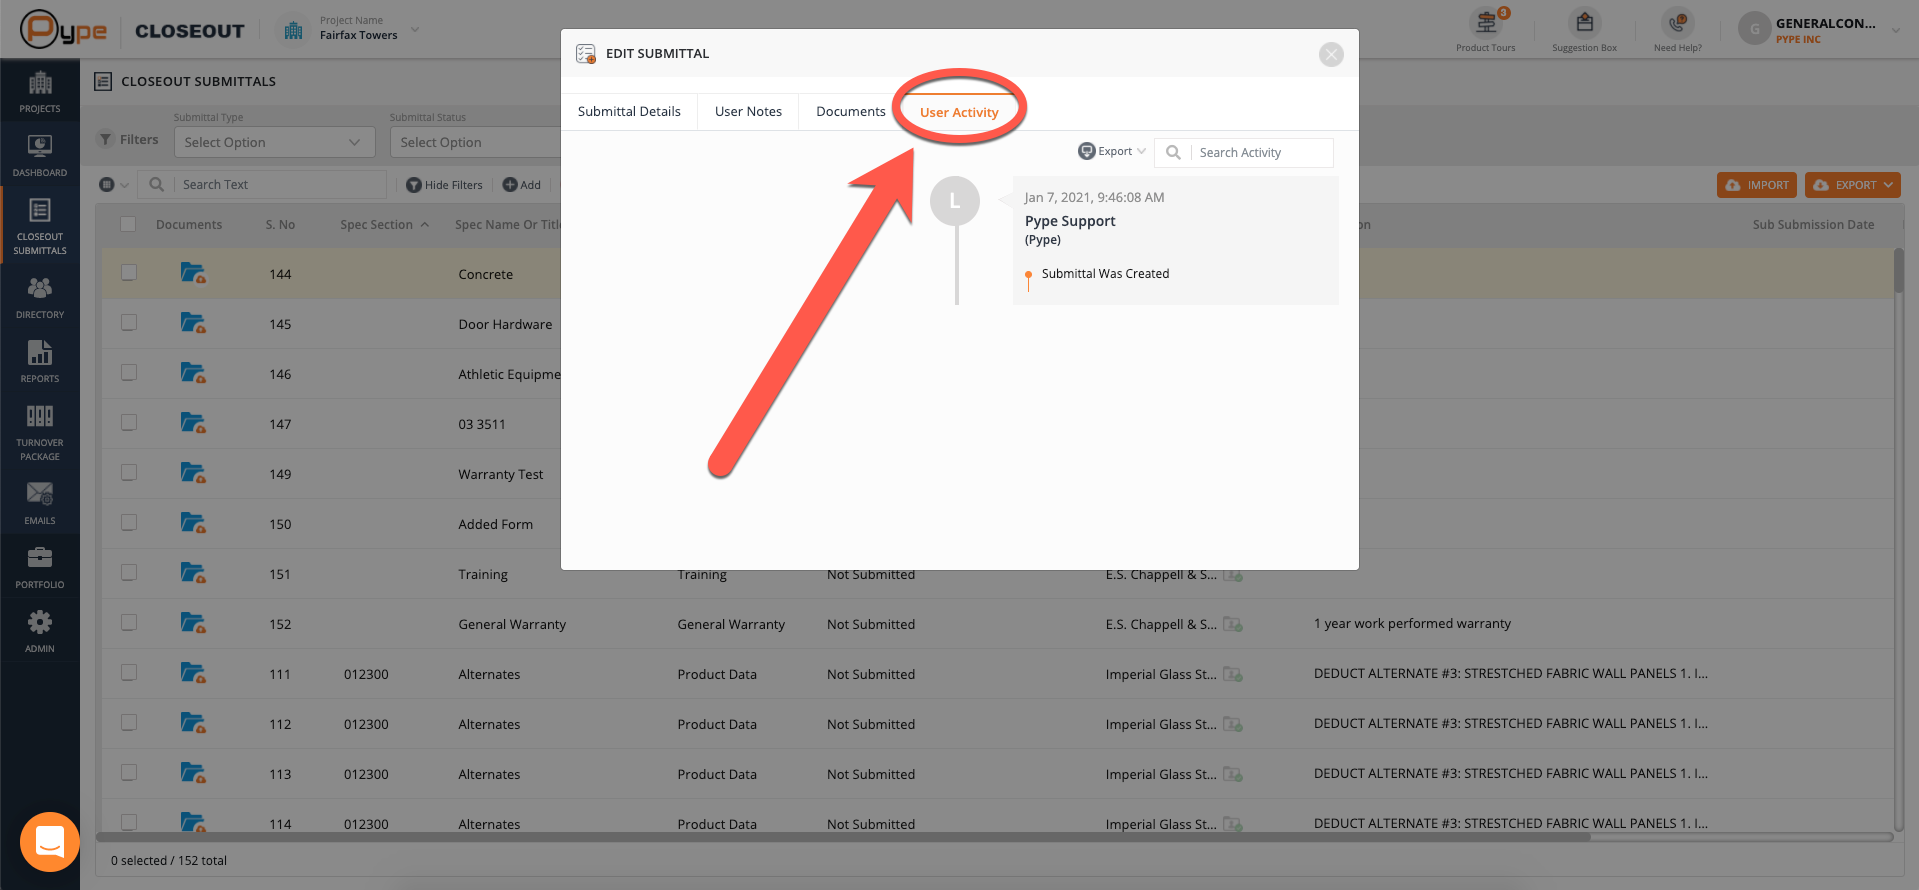
Task: Check the box for row 152 General Warranty
Action: point(129,622)
